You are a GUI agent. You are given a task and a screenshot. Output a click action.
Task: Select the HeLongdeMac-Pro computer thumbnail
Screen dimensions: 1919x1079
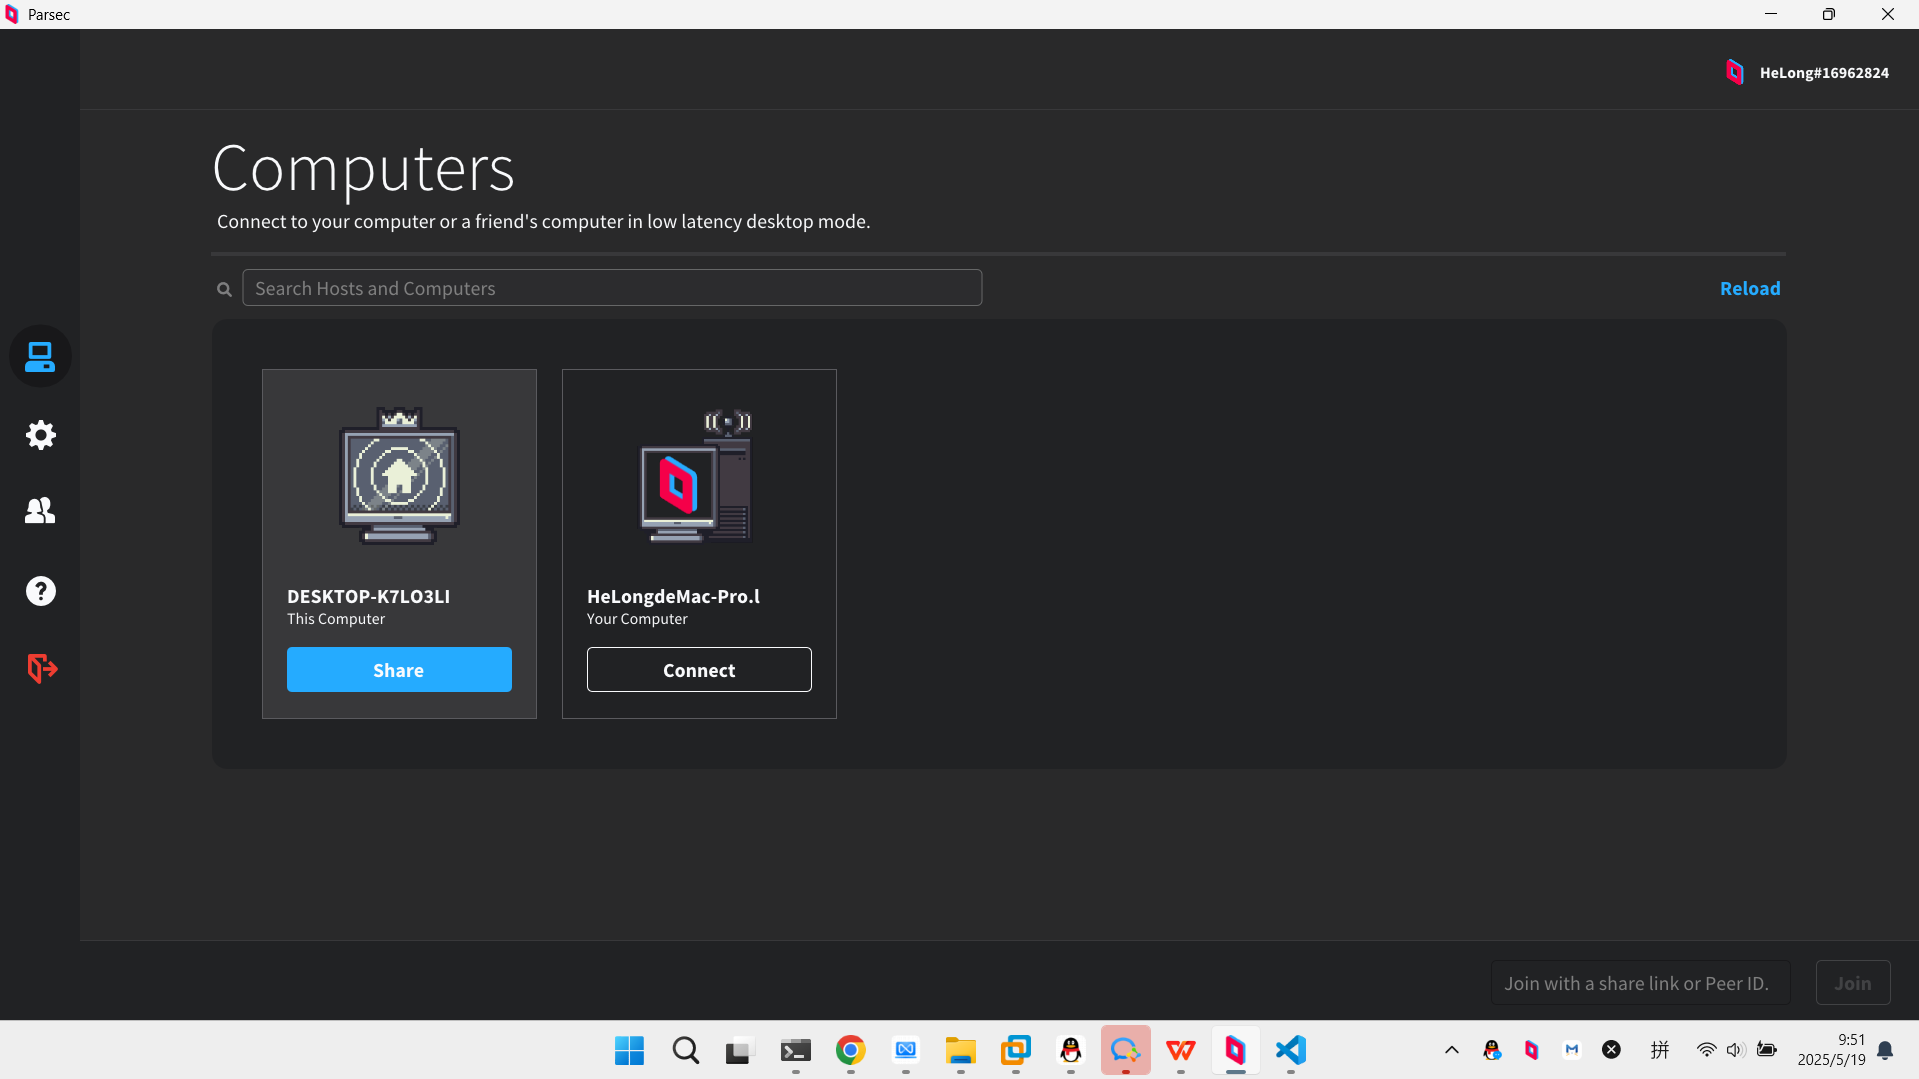698,476
